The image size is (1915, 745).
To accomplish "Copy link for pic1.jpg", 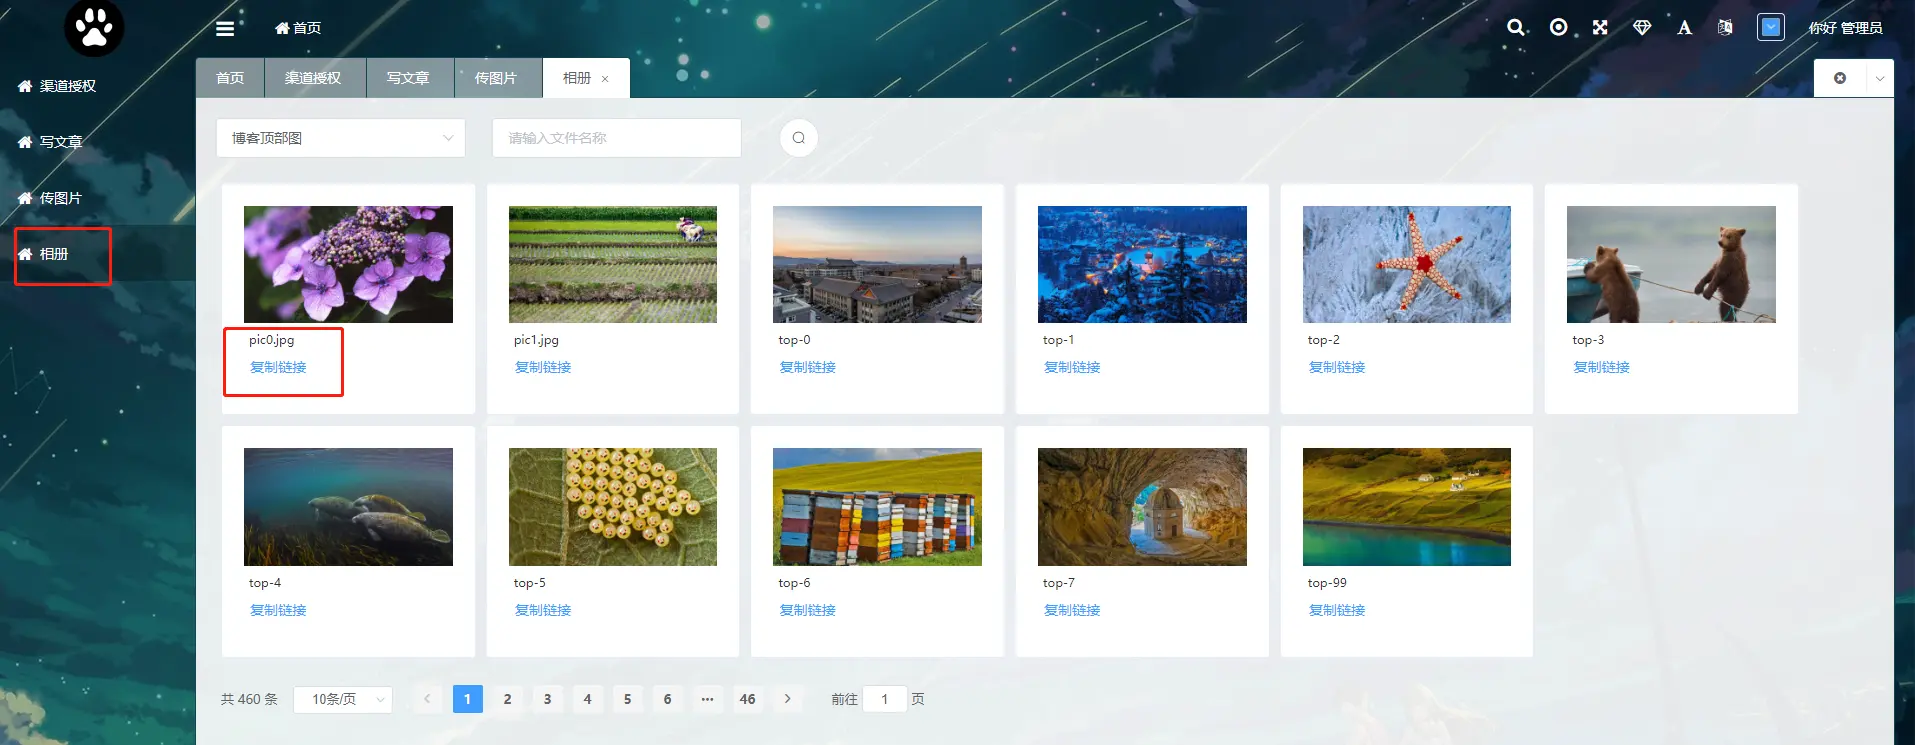I will (543, 367).
